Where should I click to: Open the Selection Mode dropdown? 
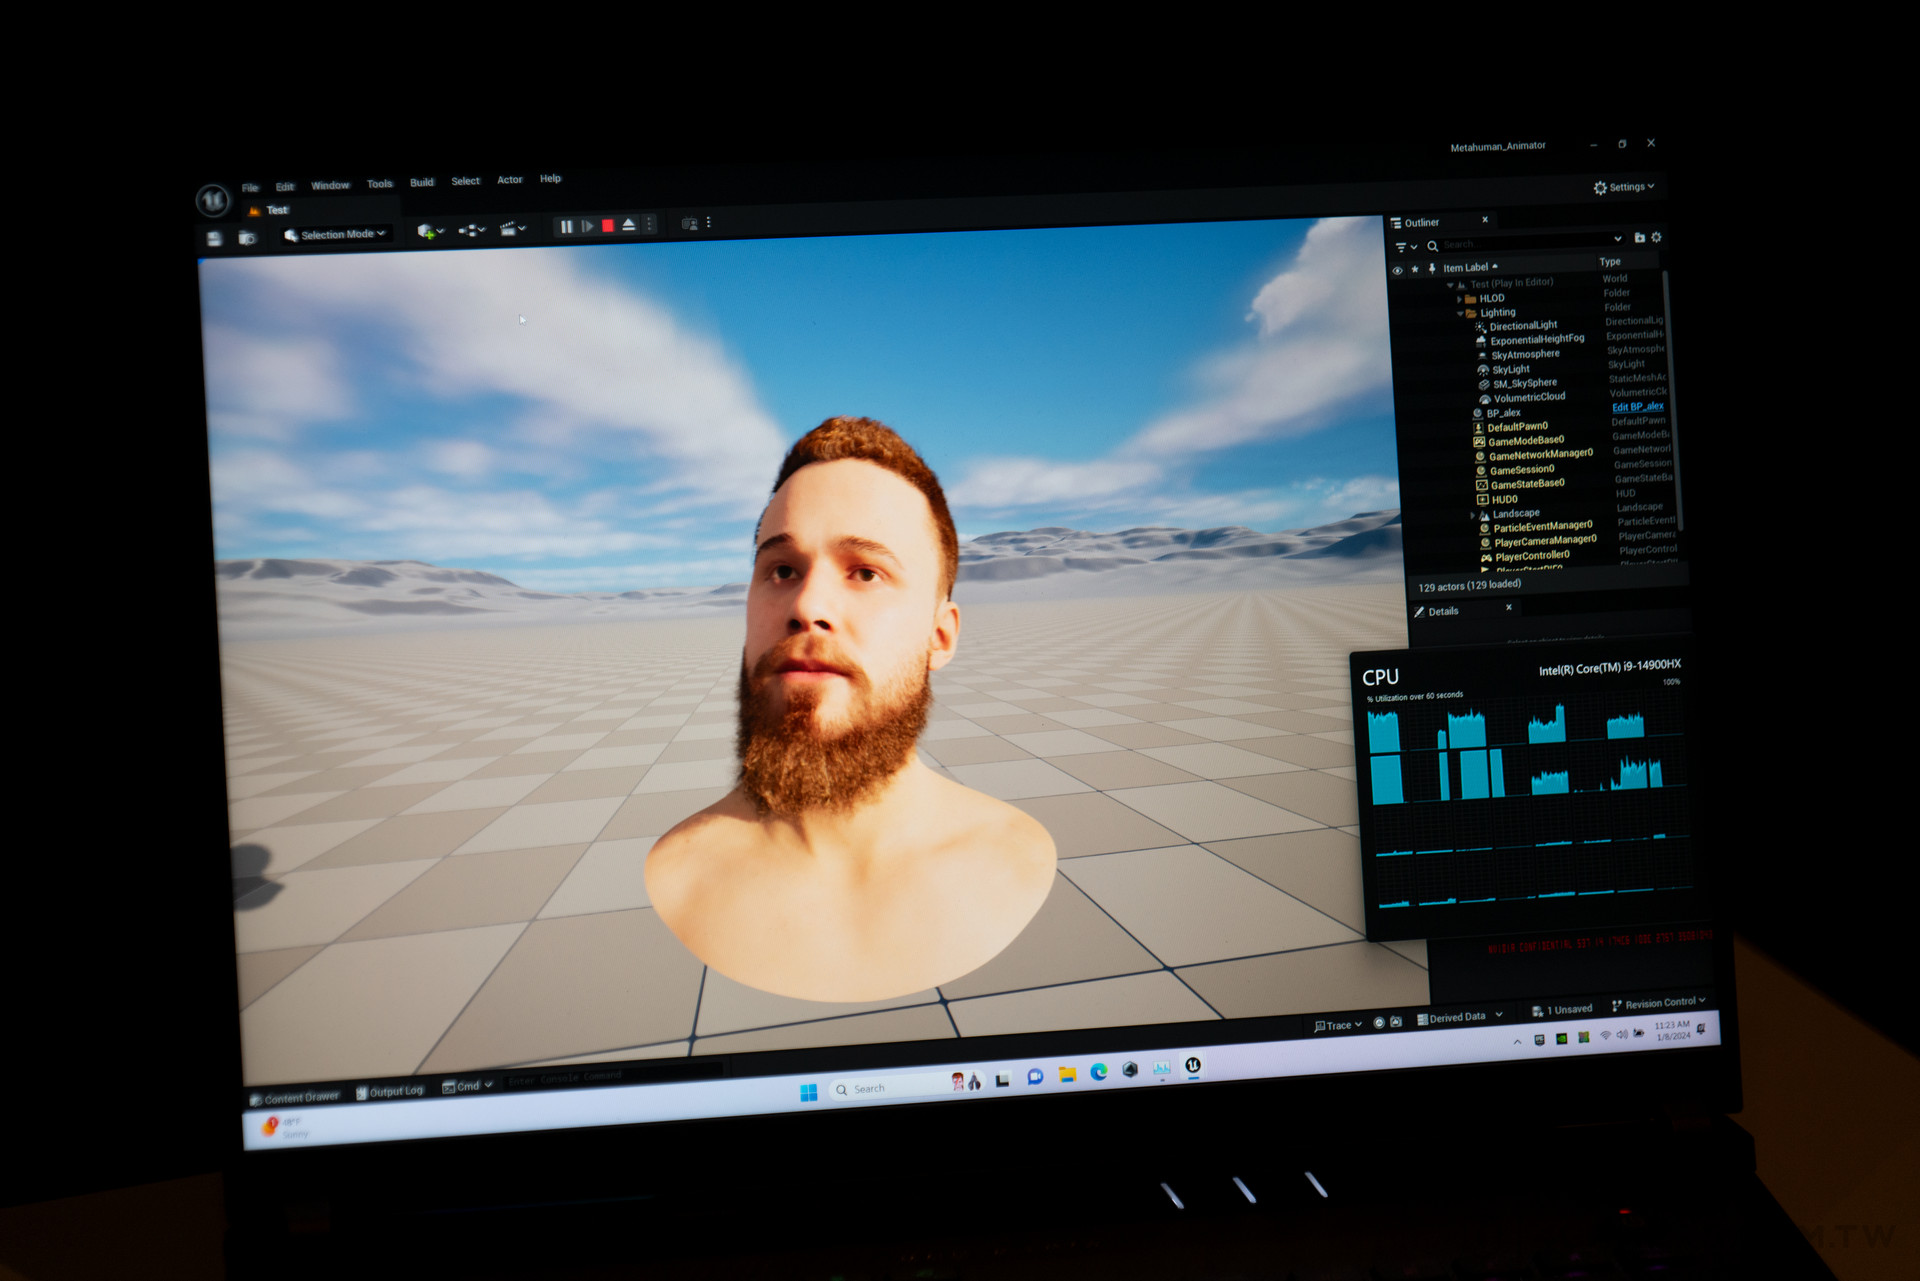(334, 234)
